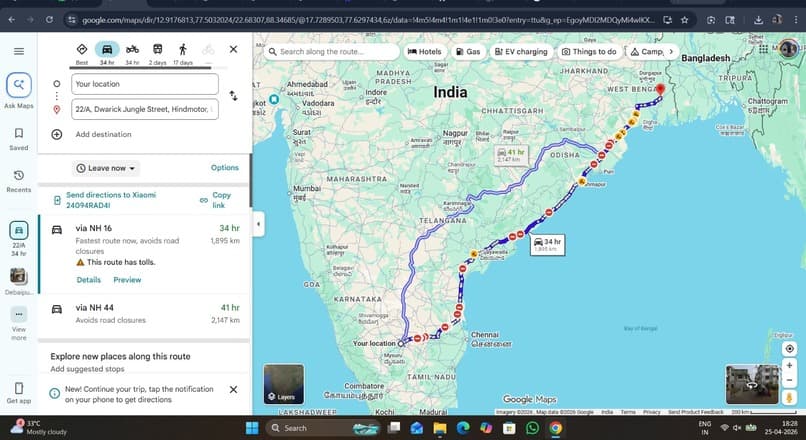This screenshot has width=806, height=440.
Task: Open the Street View photo thumbnail
Action: click(x=752, y=384)
